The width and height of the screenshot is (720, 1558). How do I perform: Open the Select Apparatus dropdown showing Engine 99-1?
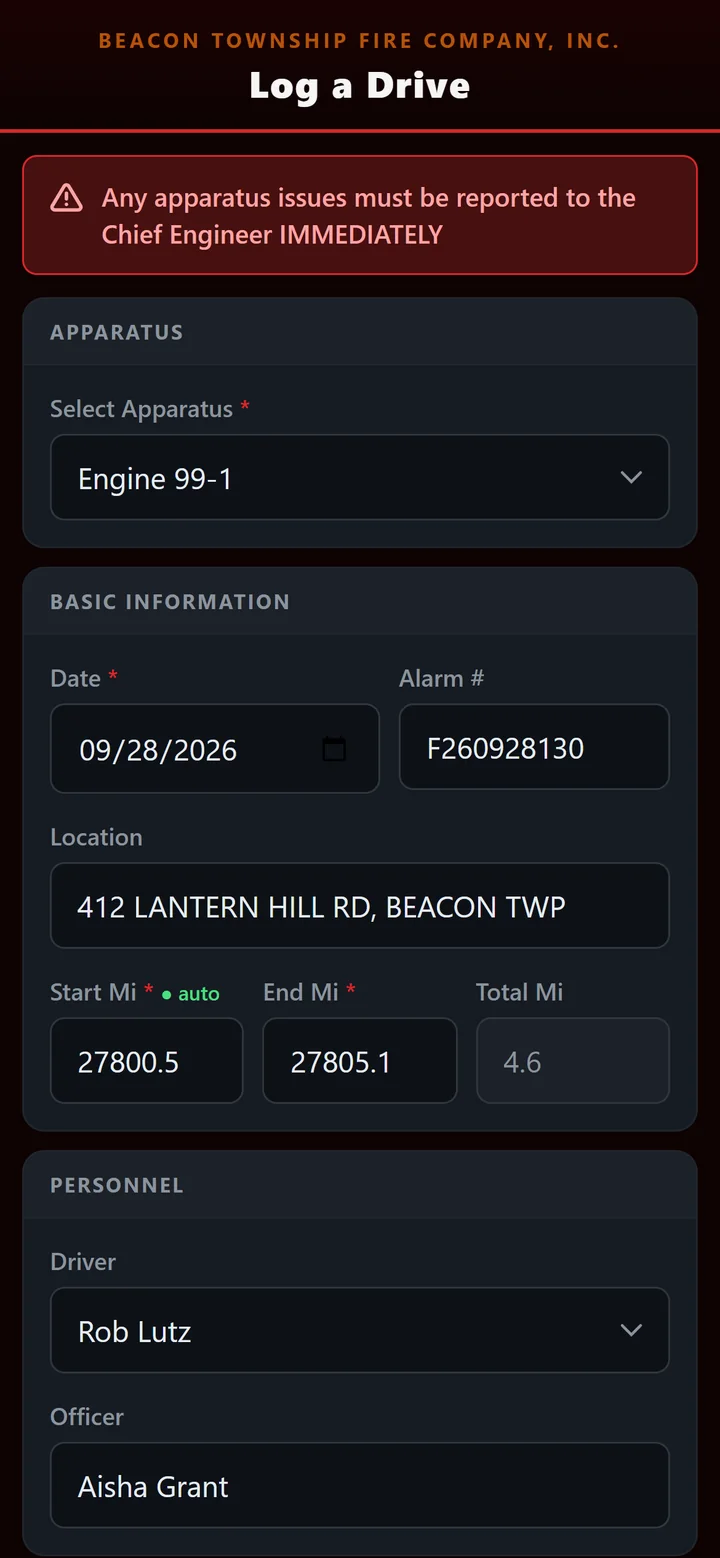[x=360, y=477]
